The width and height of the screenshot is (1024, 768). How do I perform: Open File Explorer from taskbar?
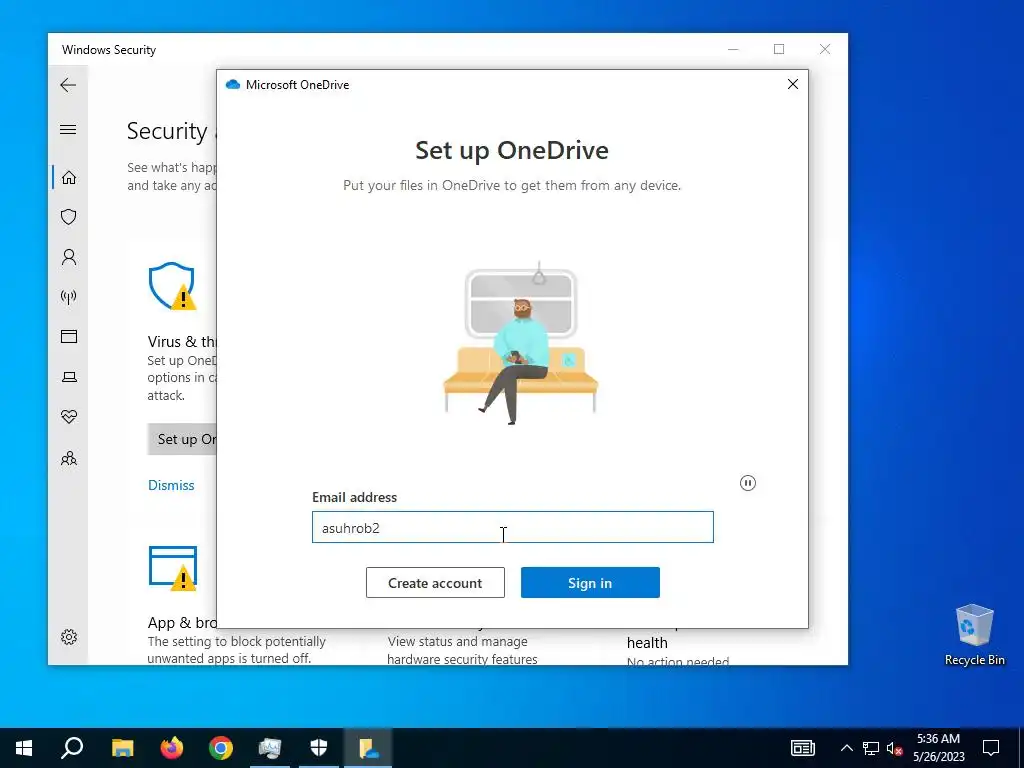coord(122,748)
